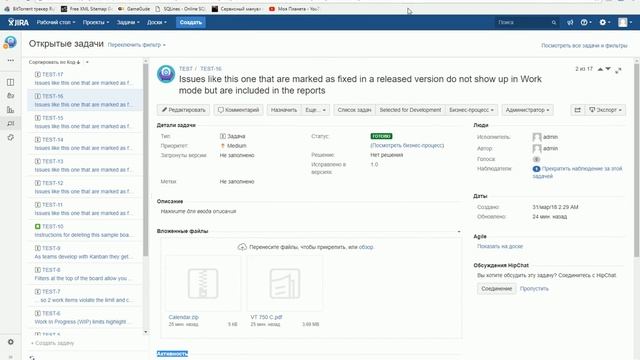This screenshot has width=640, height=360.
Task: Click the Список задач transition button
Action: [354, 110]
